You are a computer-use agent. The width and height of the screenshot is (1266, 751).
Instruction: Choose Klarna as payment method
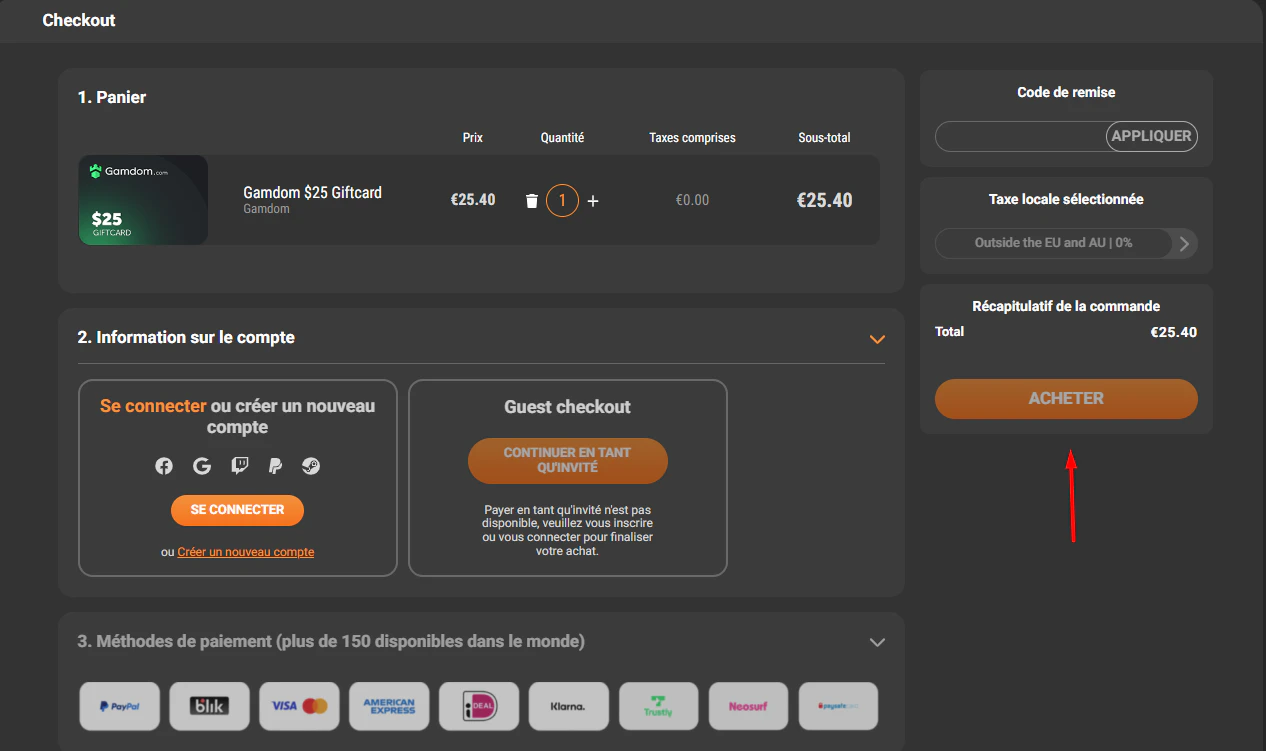[x=569, y=706]
